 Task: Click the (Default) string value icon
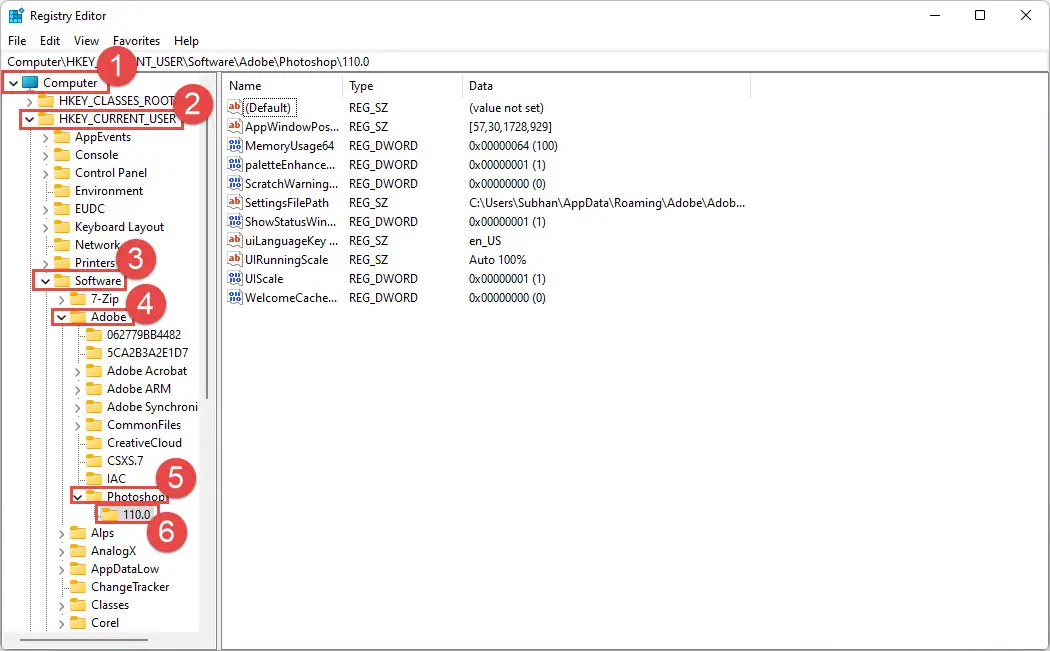[234, 107]
